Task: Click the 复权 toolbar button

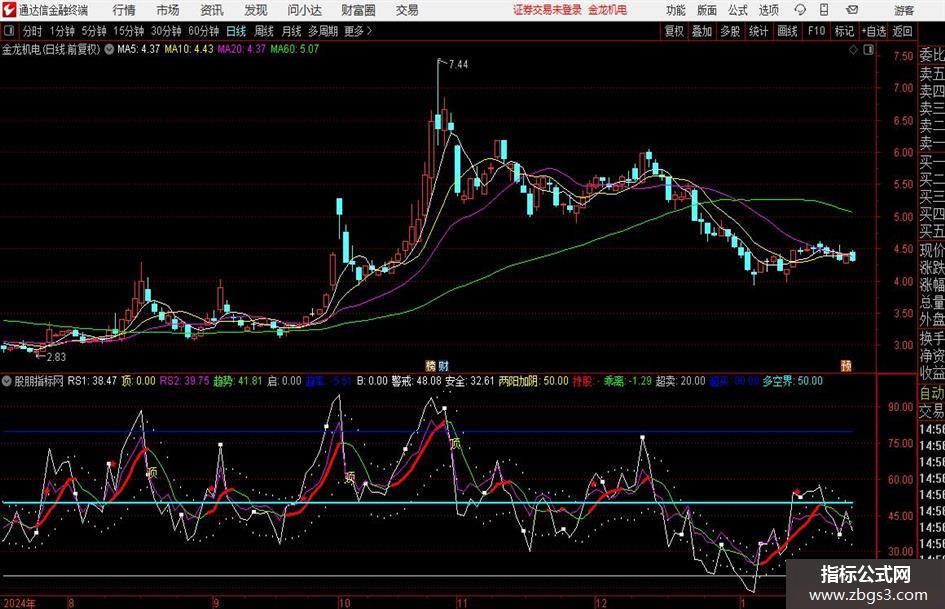Action: click(x=674, y=31)
